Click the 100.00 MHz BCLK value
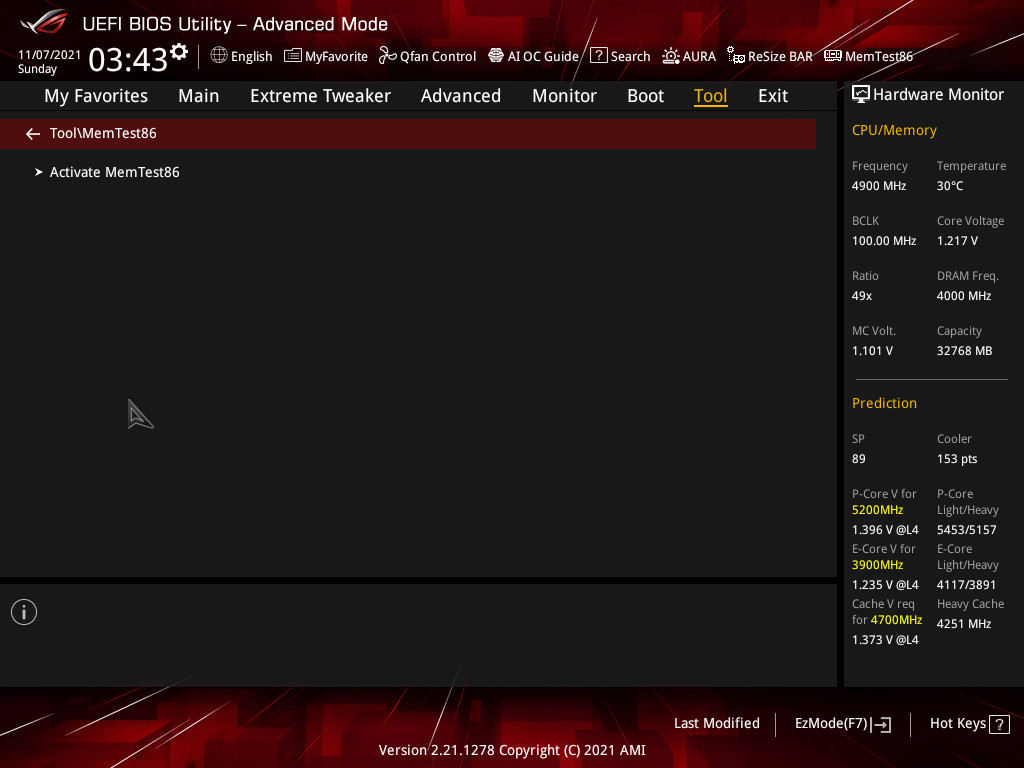Image resolution: width=1024 pixels, height=768 pixels. tap(884, 240)
